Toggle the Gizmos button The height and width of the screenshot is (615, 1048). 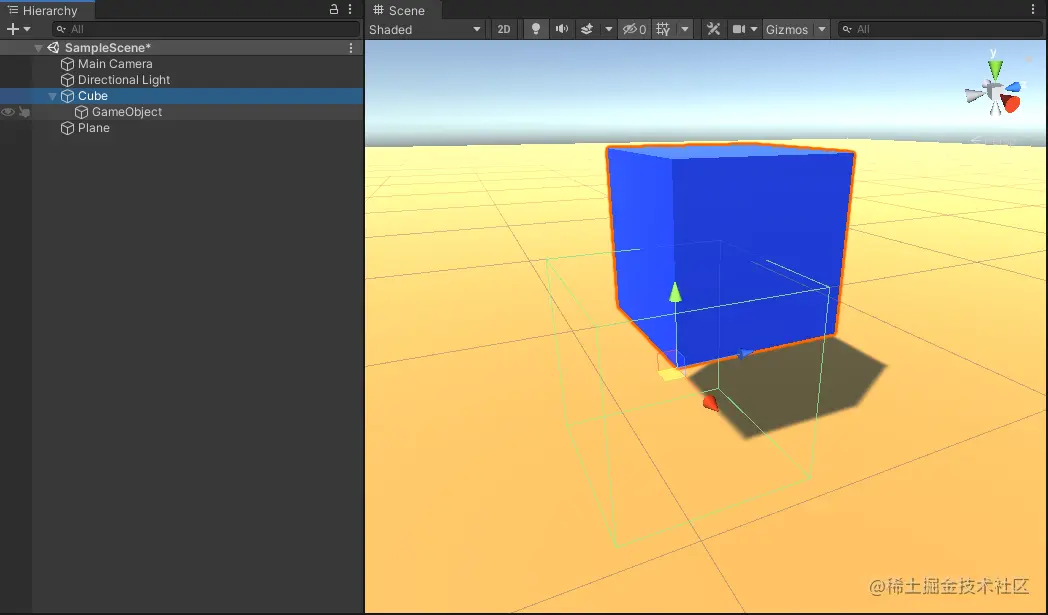click(787, 29)
